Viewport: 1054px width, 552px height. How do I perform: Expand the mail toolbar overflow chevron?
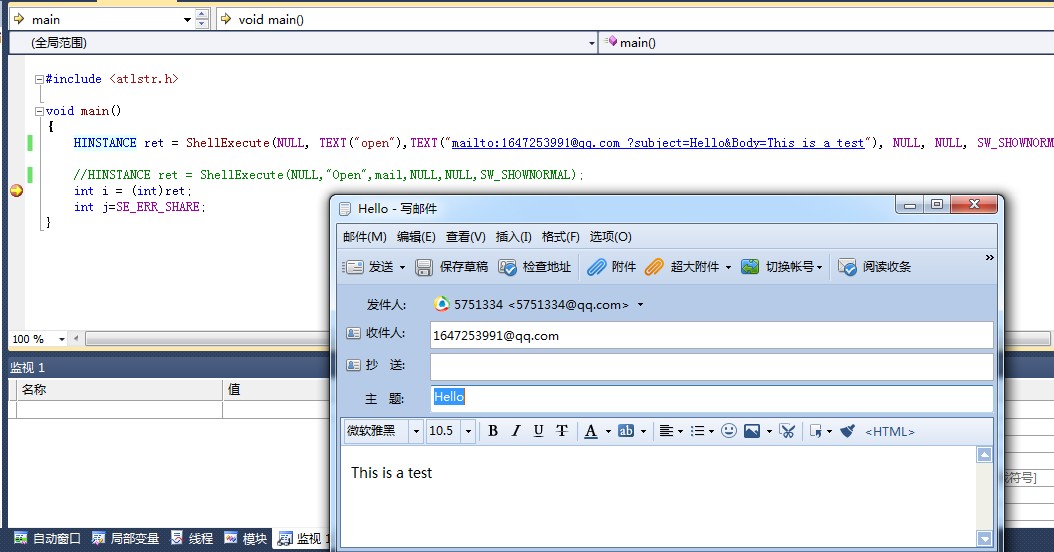coord(989,258)
